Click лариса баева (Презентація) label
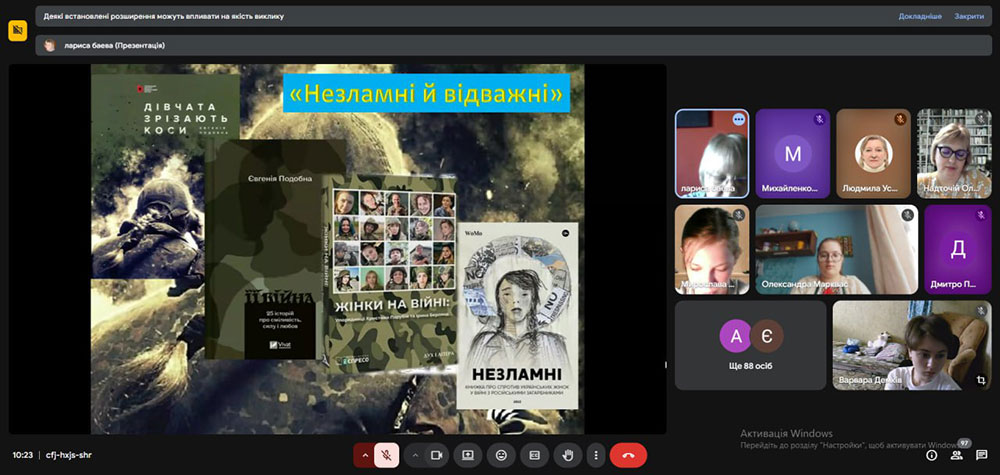The image size is (1000, 475). tap(115, 45)
